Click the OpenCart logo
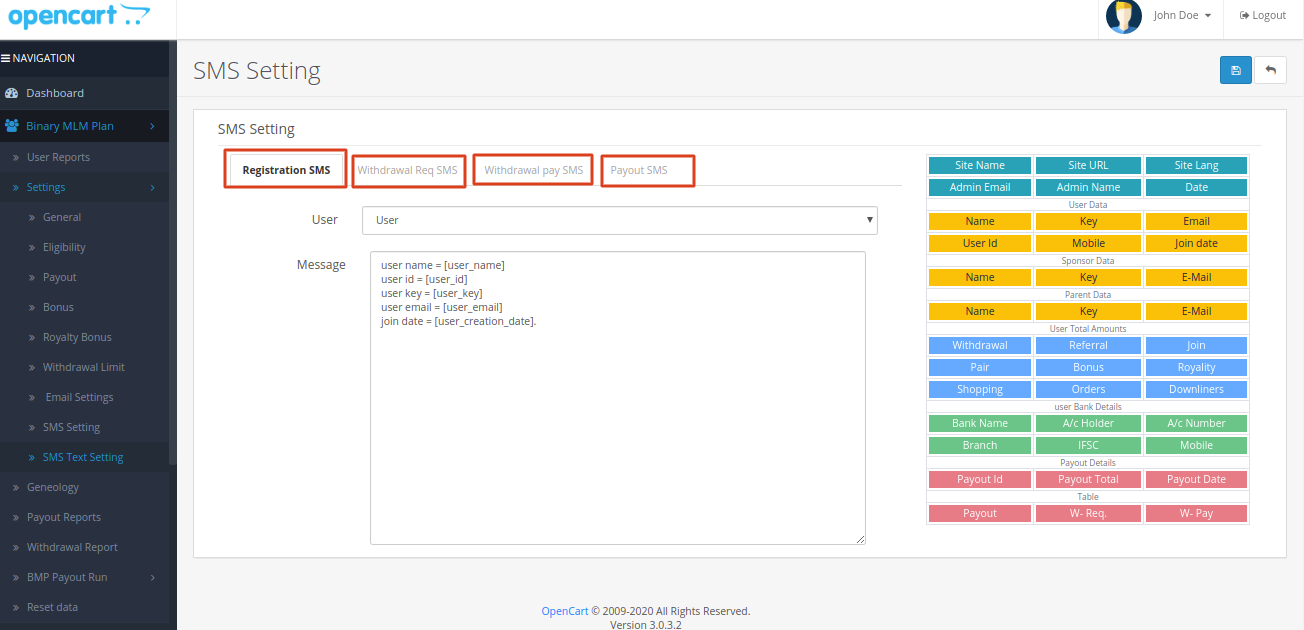The width and height of the screenshot is (1304, 630). click(x=79, y=17)
